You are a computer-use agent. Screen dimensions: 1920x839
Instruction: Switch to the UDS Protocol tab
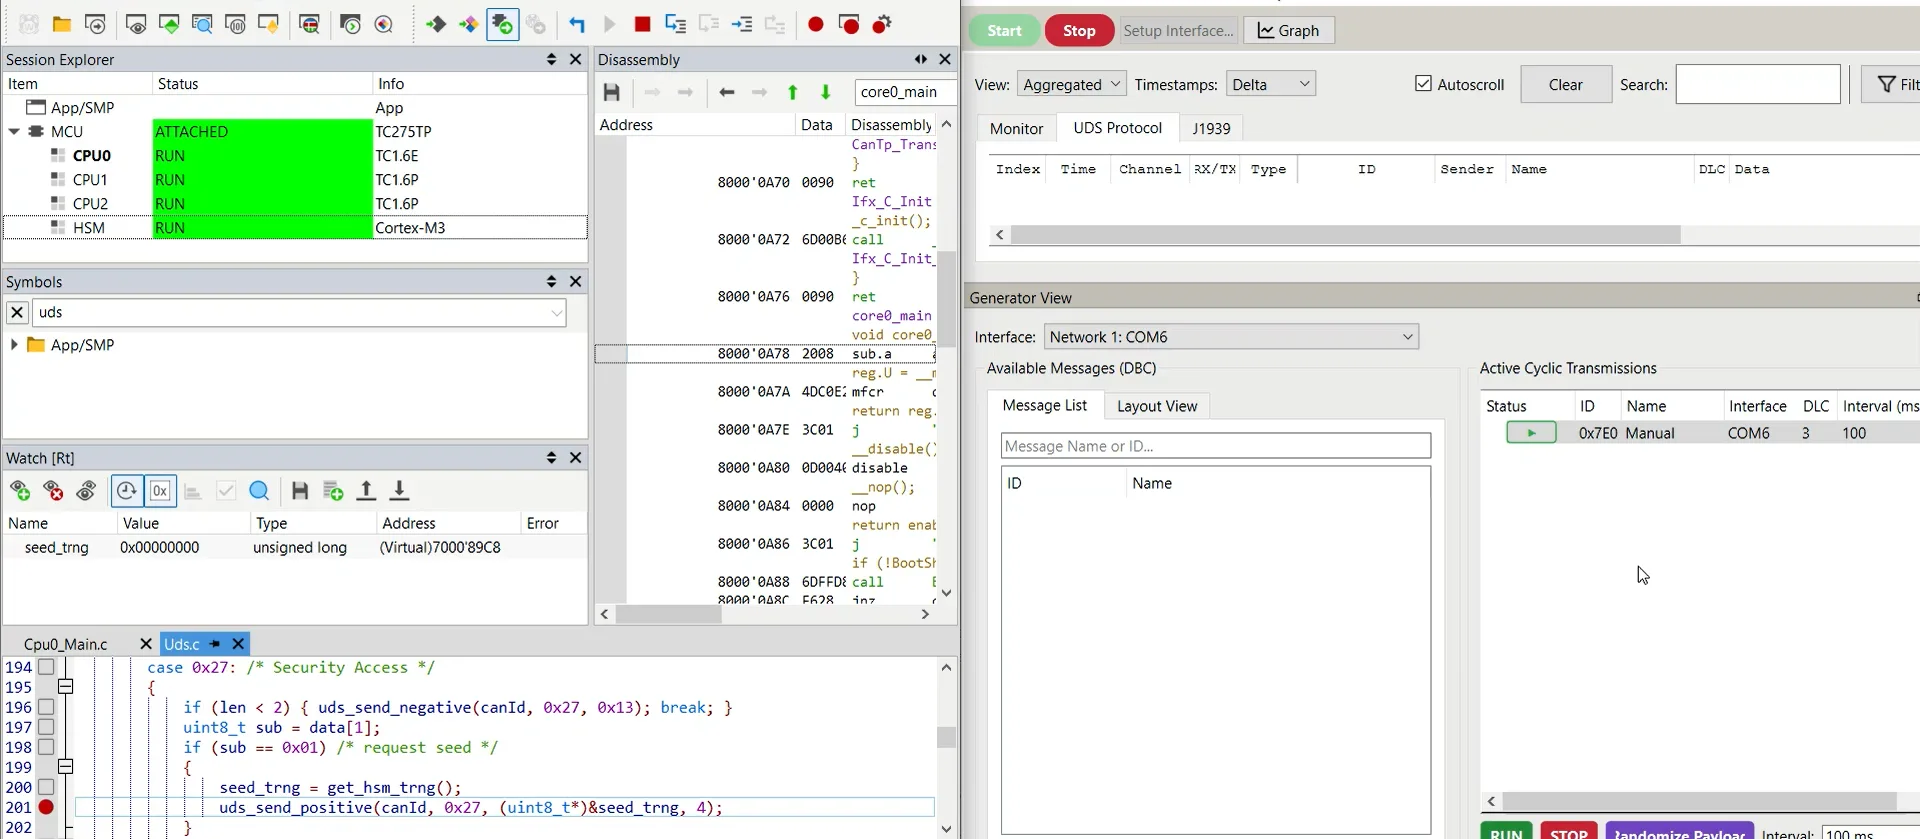[x=1117, y=128]
